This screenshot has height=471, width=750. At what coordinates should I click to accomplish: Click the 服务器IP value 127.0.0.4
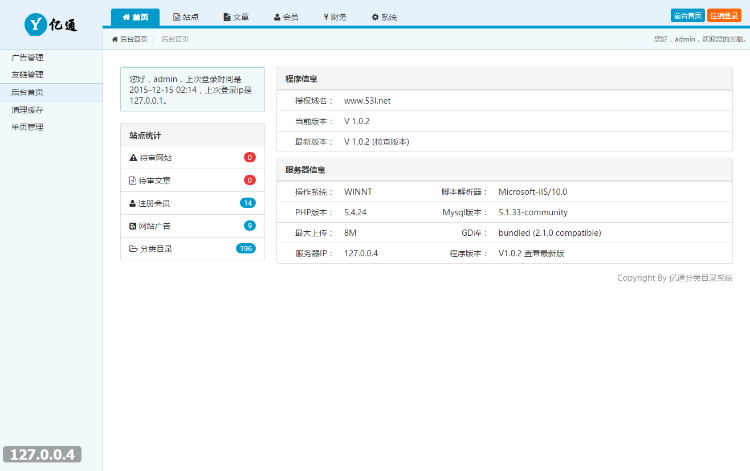pyautogui.click(x=361, y=253)
